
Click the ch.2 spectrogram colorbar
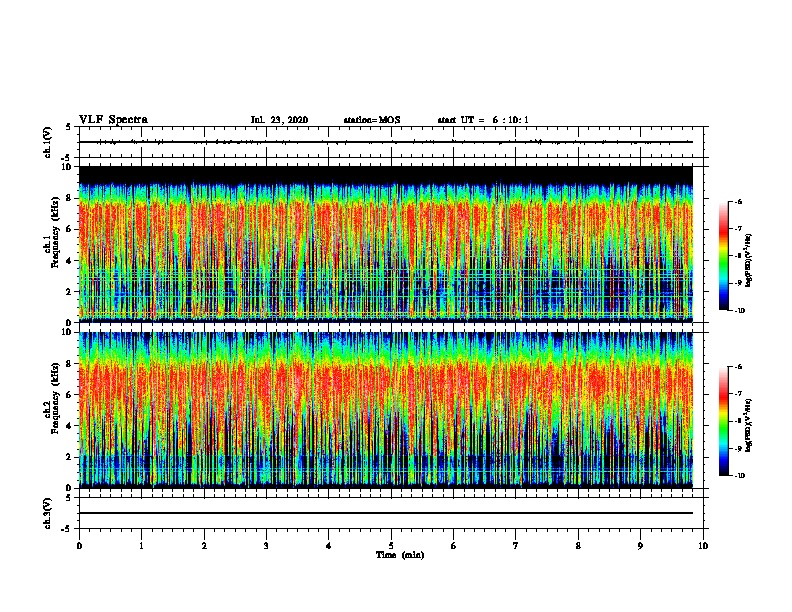pyautogui.click(x=723, y=421)
